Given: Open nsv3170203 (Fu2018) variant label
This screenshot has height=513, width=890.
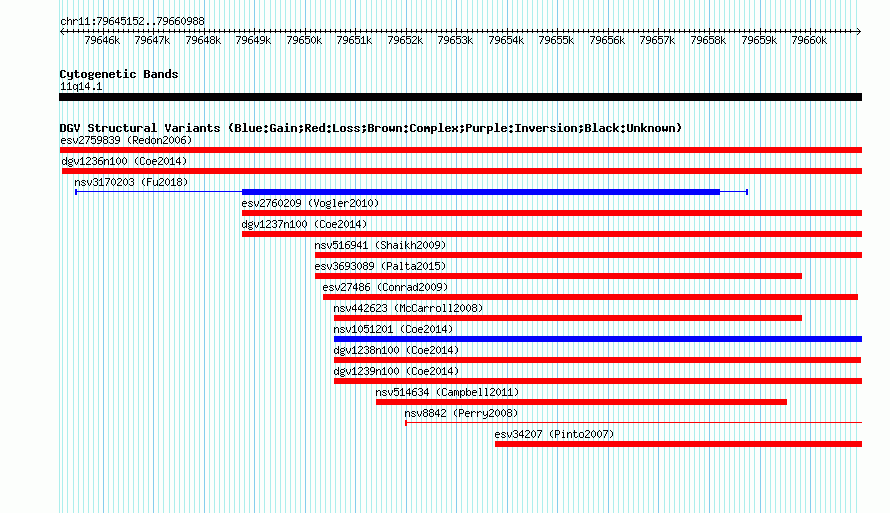Looking at the screenshot, I should tap(131, 182).
